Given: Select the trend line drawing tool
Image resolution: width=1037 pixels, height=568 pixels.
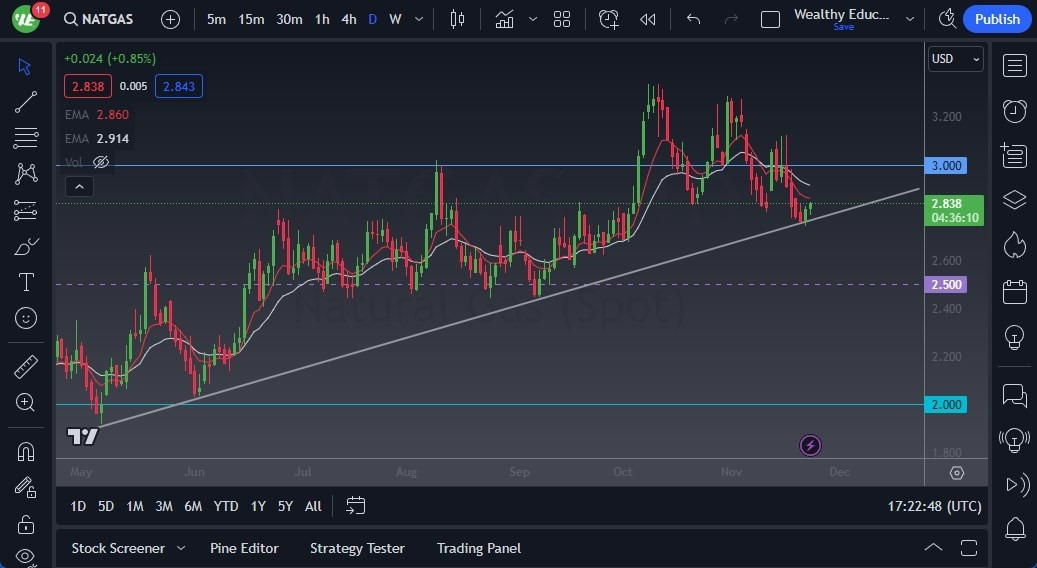Looking at the screenshot, I should tap(26, 102).
